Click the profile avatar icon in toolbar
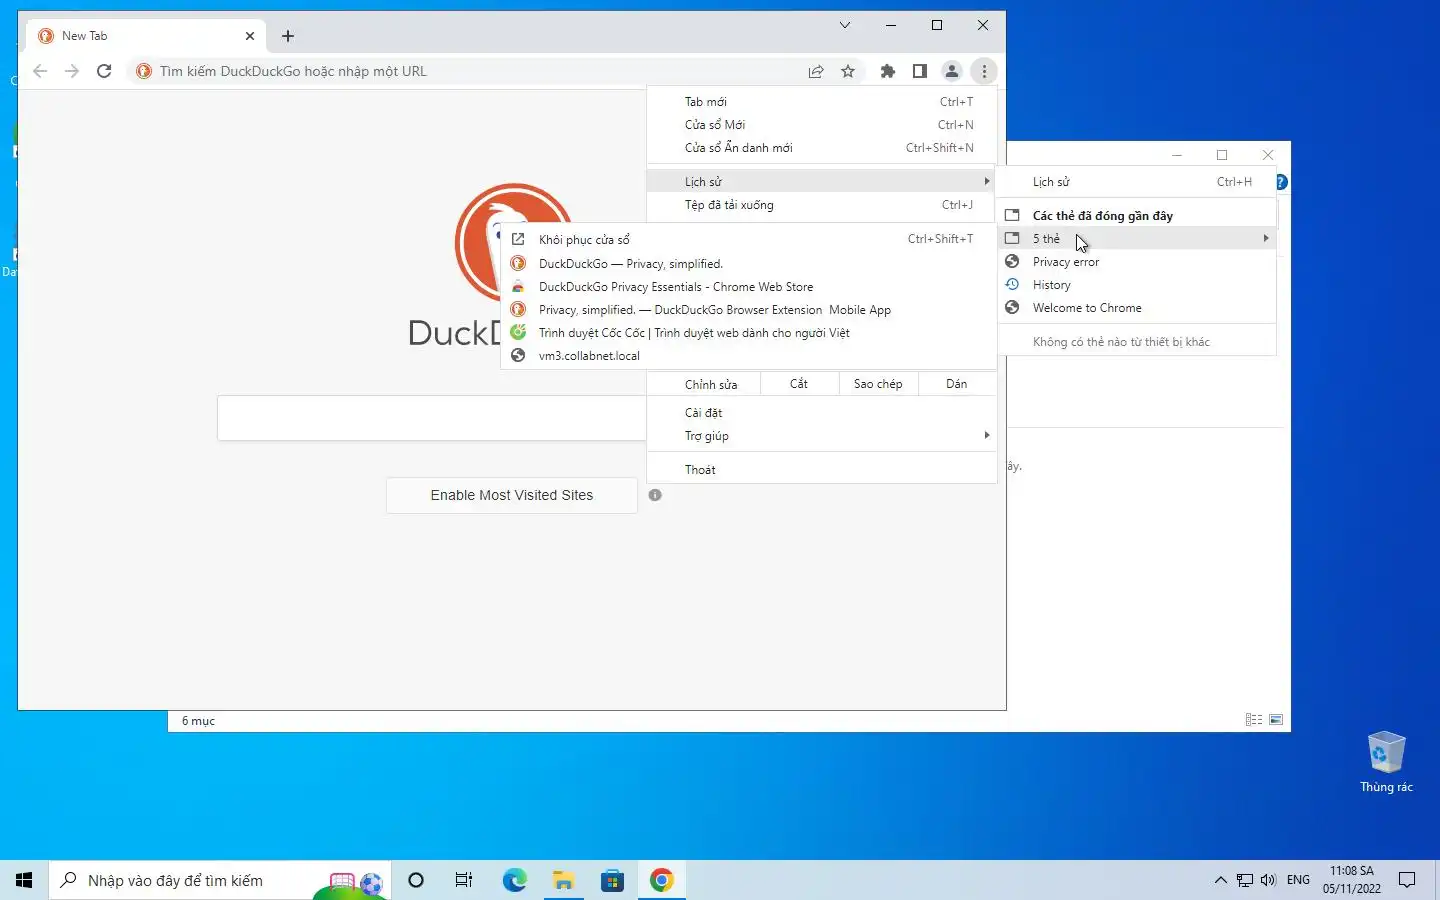The width and height of the screenshot is (1440, 900). (952, 71)
